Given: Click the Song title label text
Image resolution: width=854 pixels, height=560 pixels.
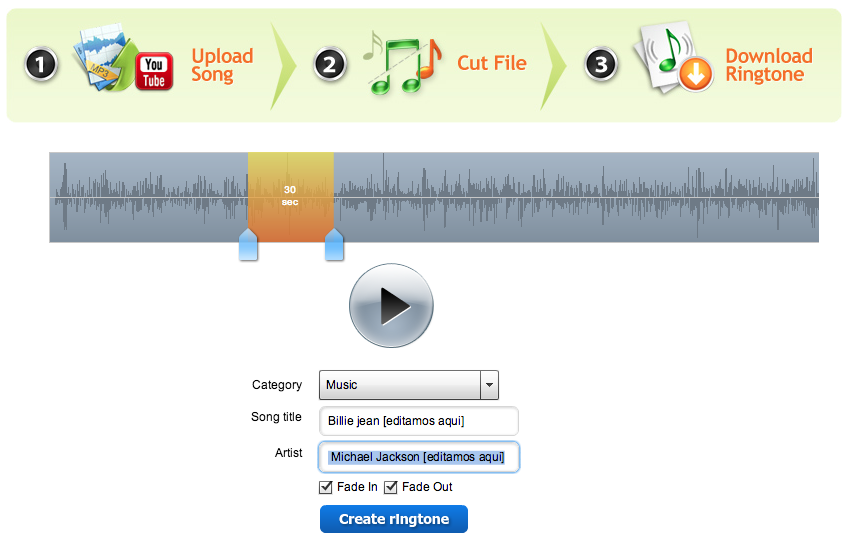Looking at the screenshot, I should point(276,417).
